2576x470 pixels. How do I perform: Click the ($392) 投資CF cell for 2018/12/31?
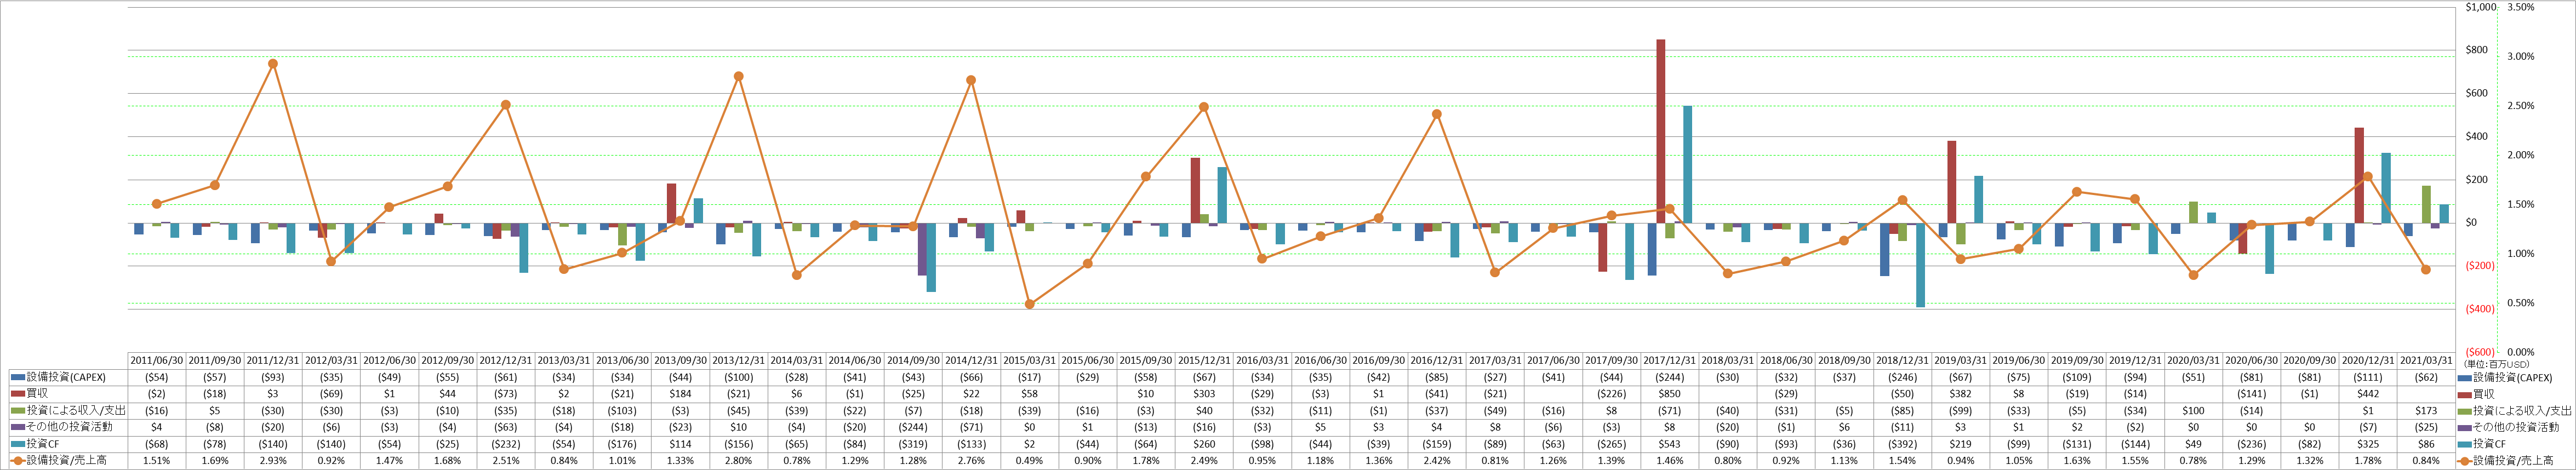pos(1902,444)
